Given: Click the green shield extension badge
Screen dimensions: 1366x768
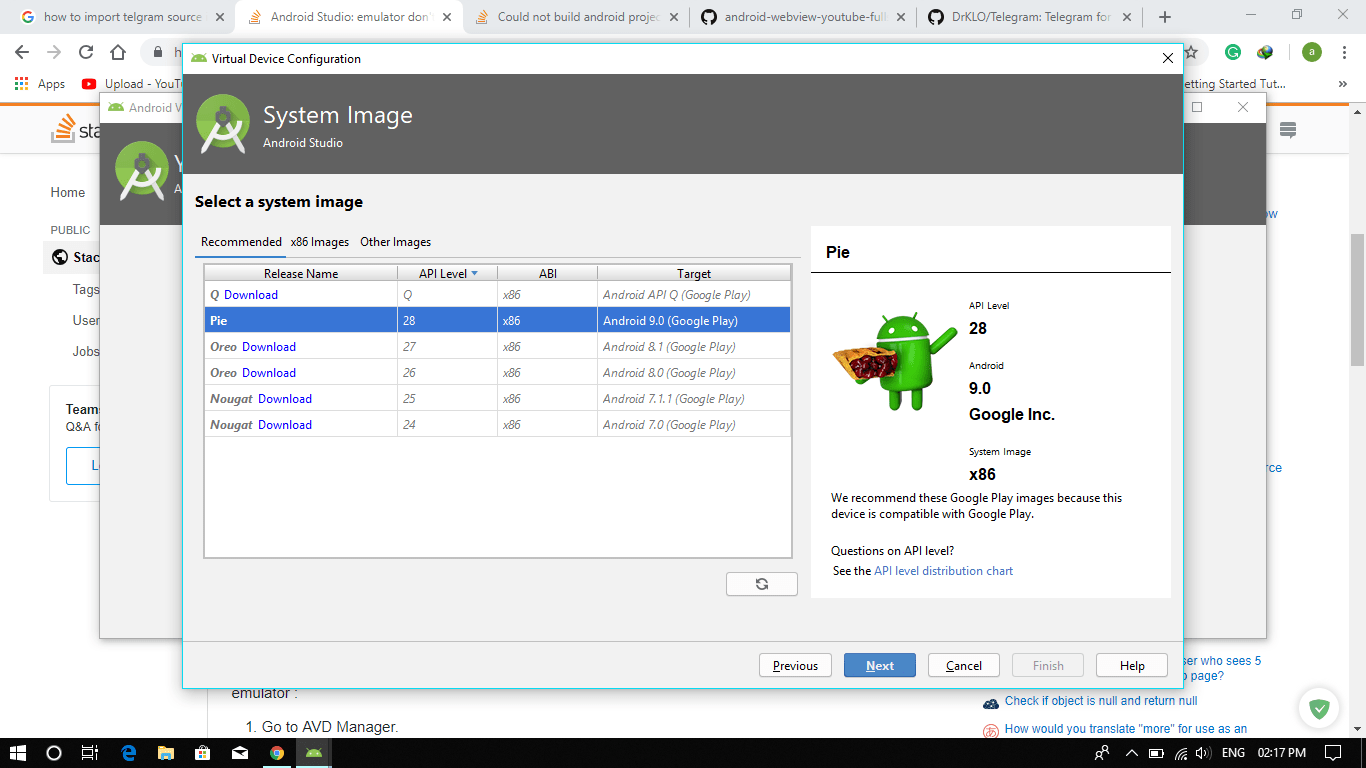Looking at the screenshot, I should coord(1319,709).
